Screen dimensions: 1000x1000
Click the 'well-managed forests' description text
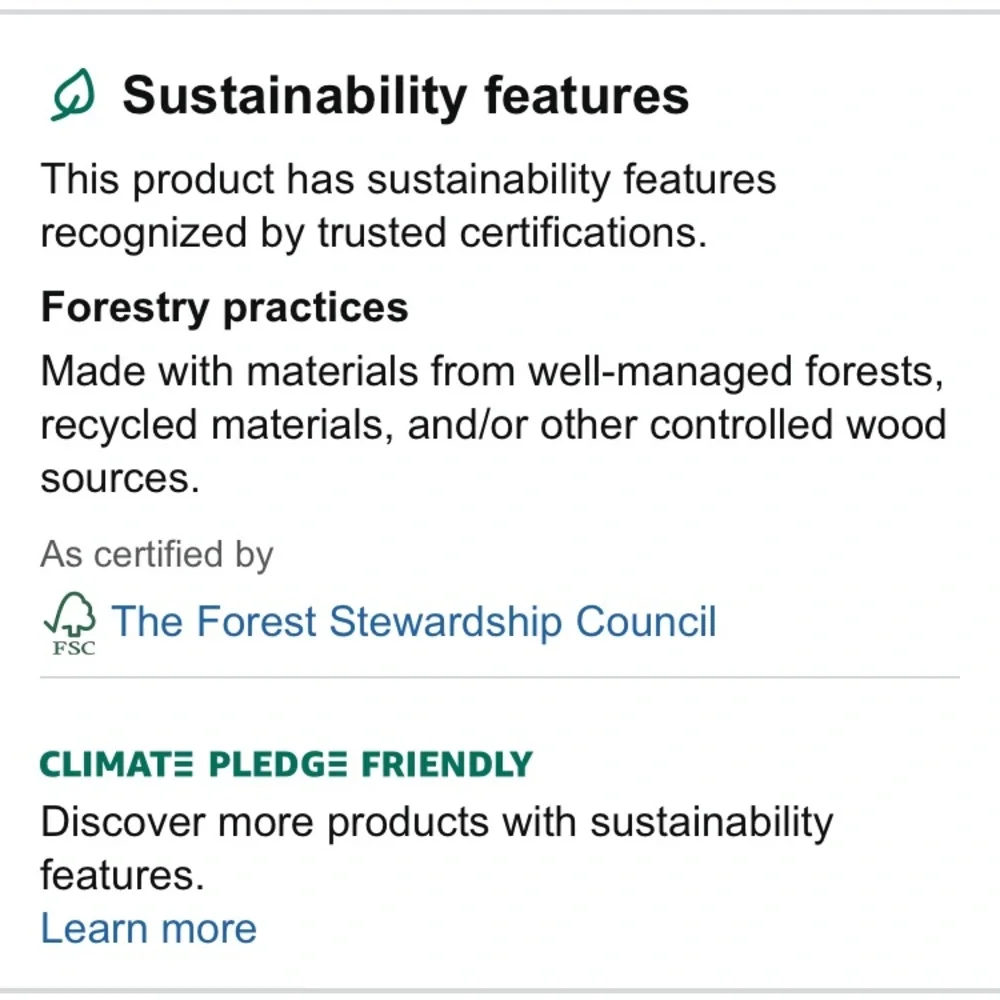tap(493, 424)
